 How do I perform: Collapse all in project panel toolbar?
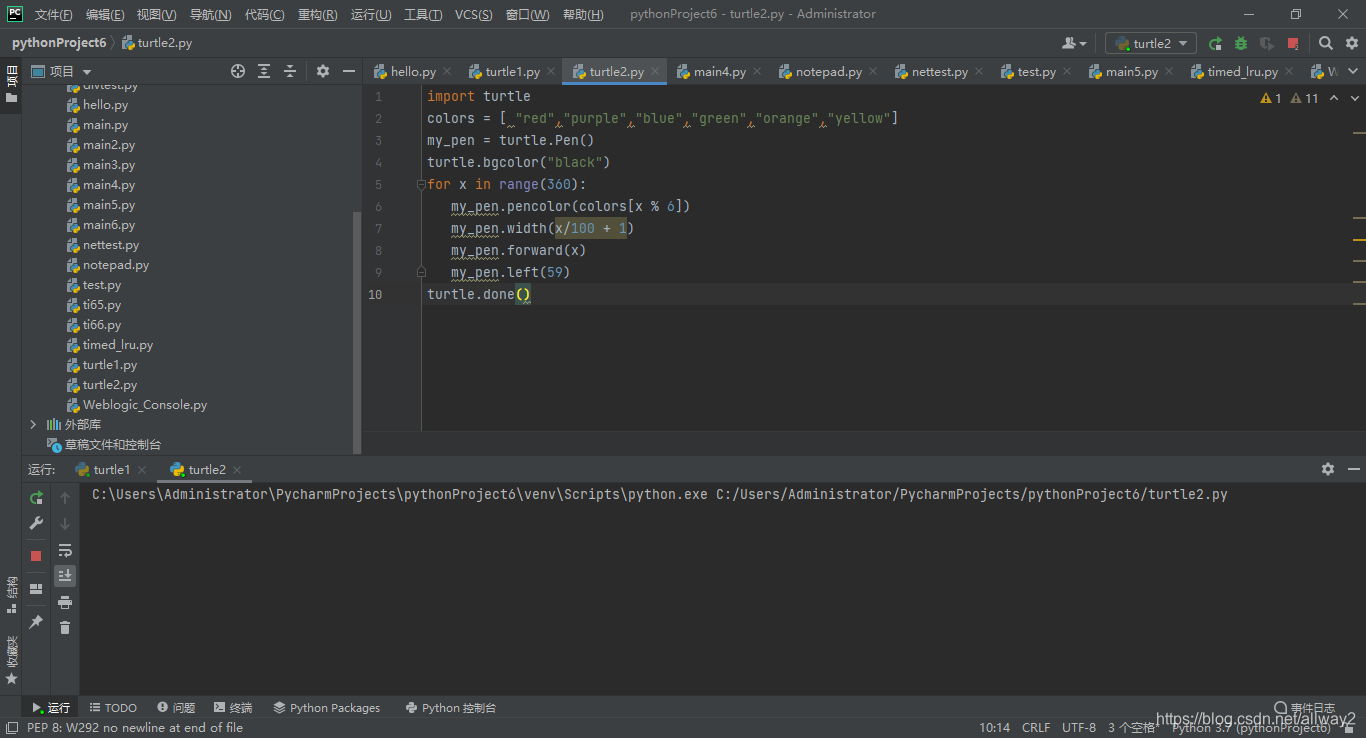[290, 71]
